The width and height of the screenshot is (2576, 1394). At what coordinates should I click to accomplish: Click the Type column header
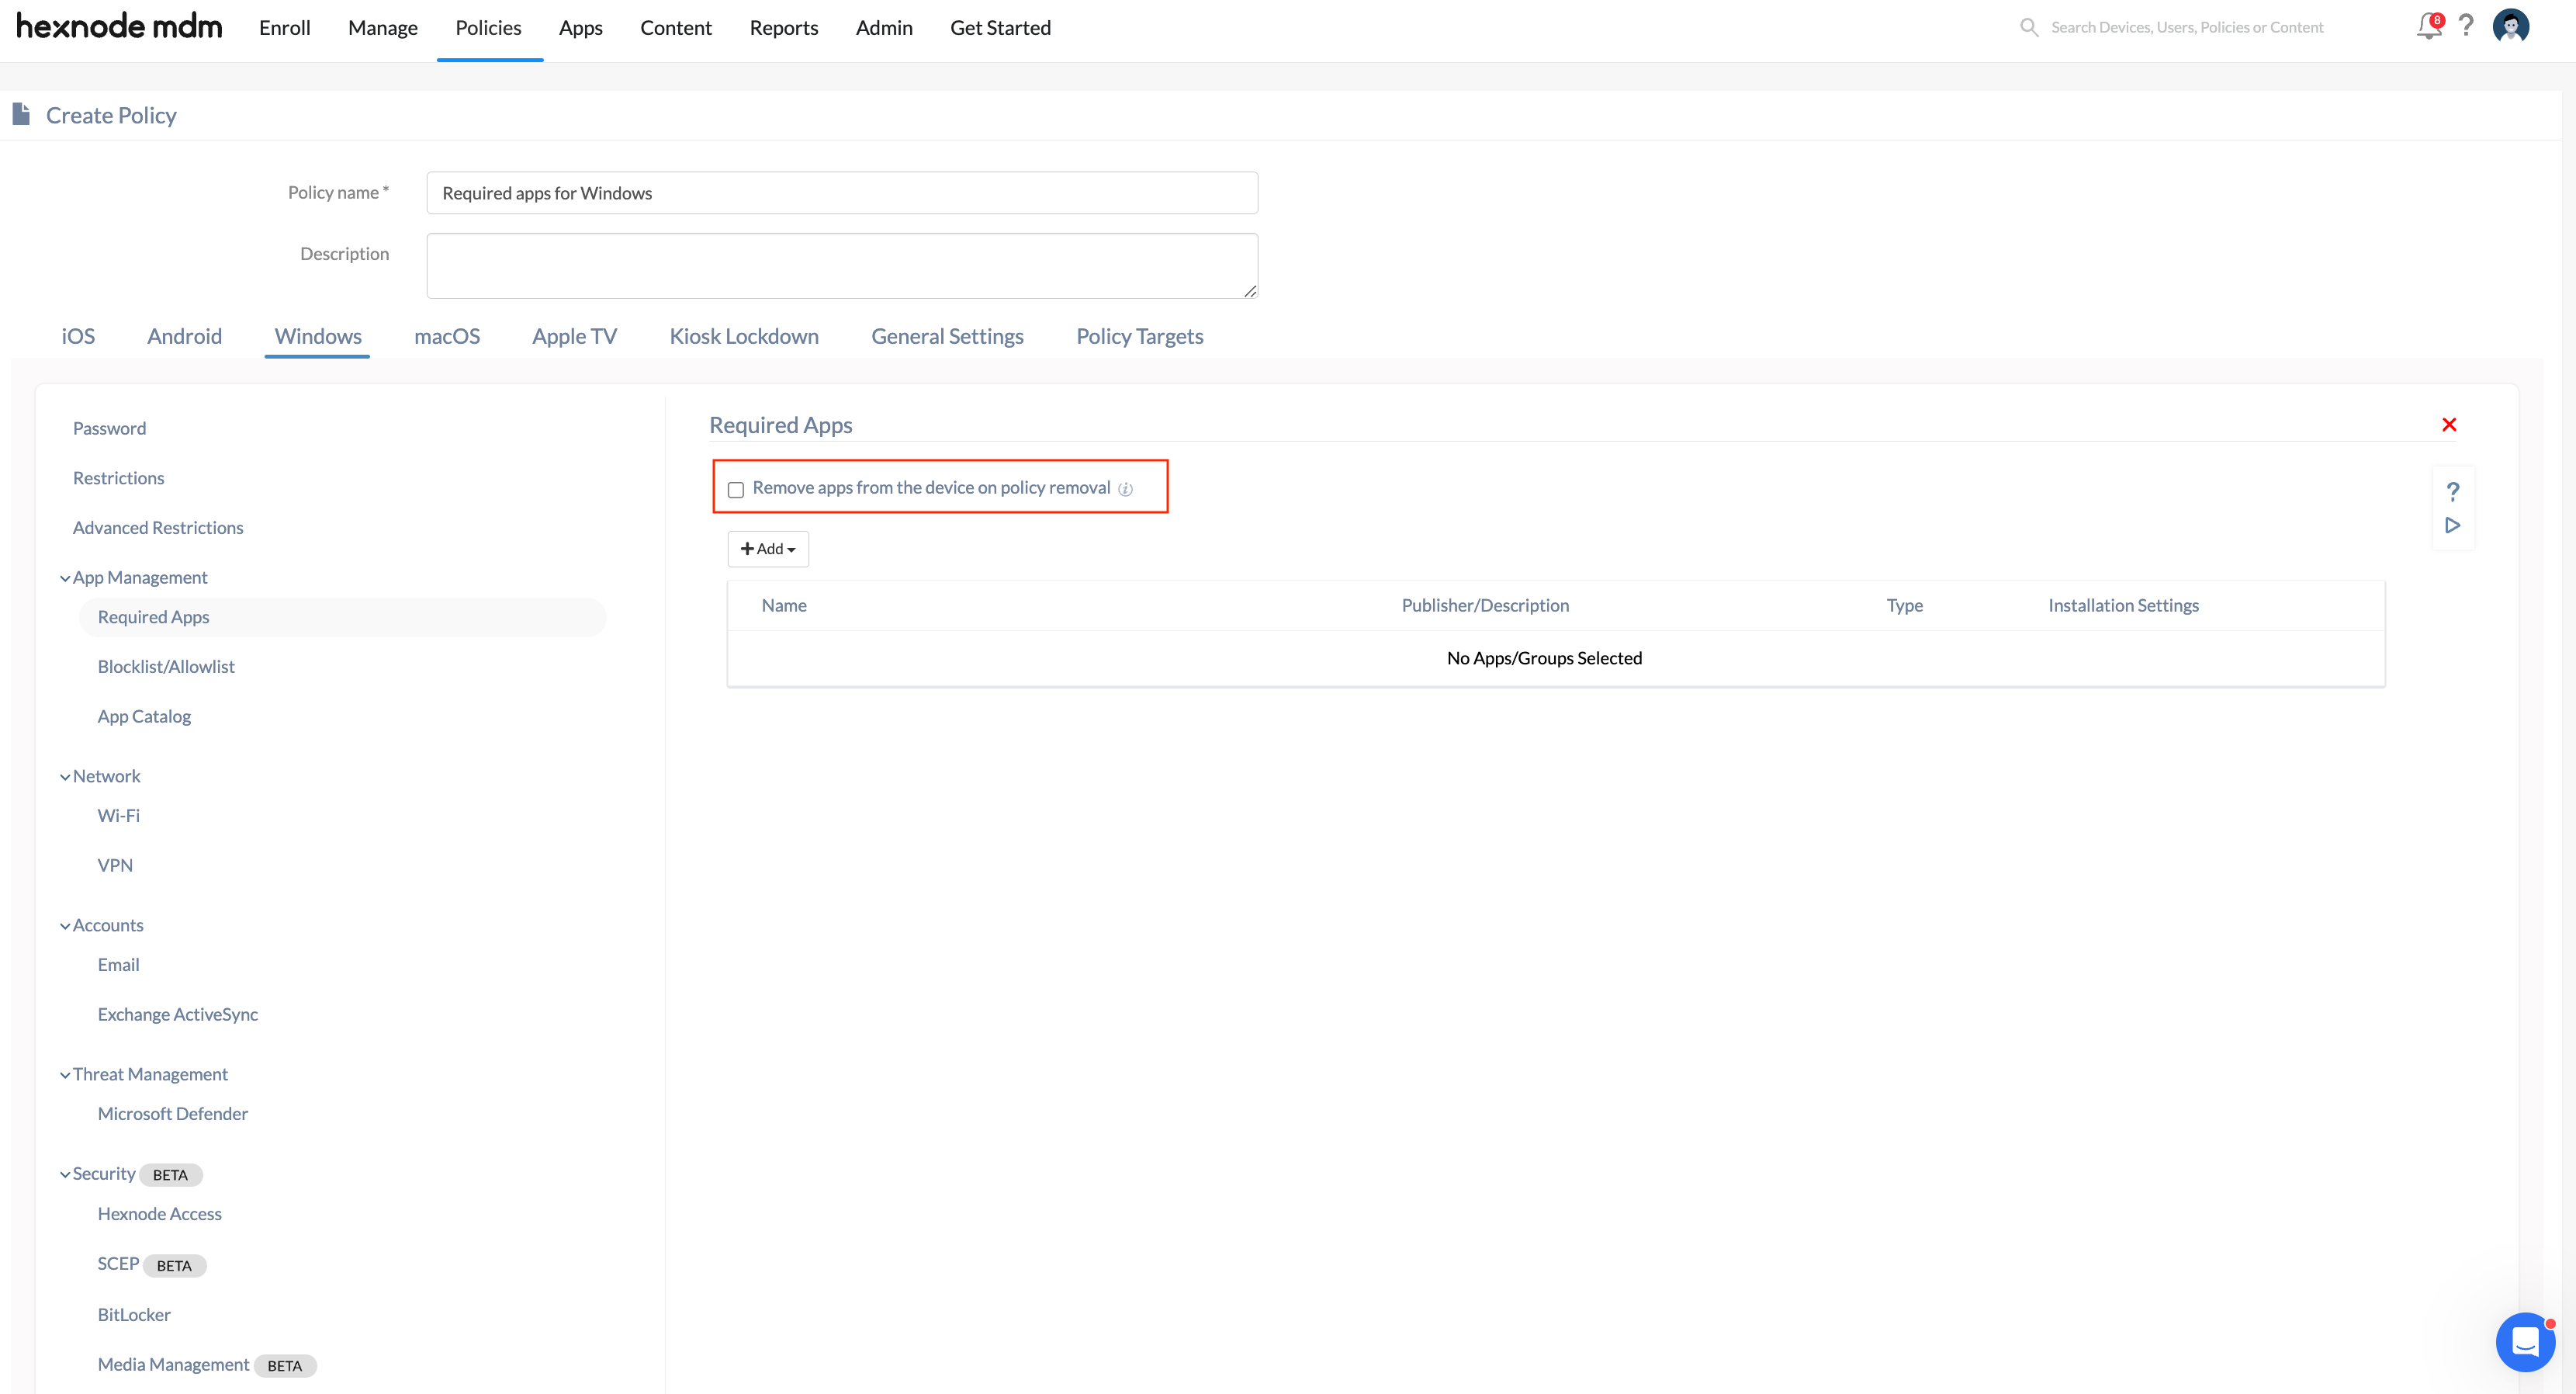click(1905, 606)
